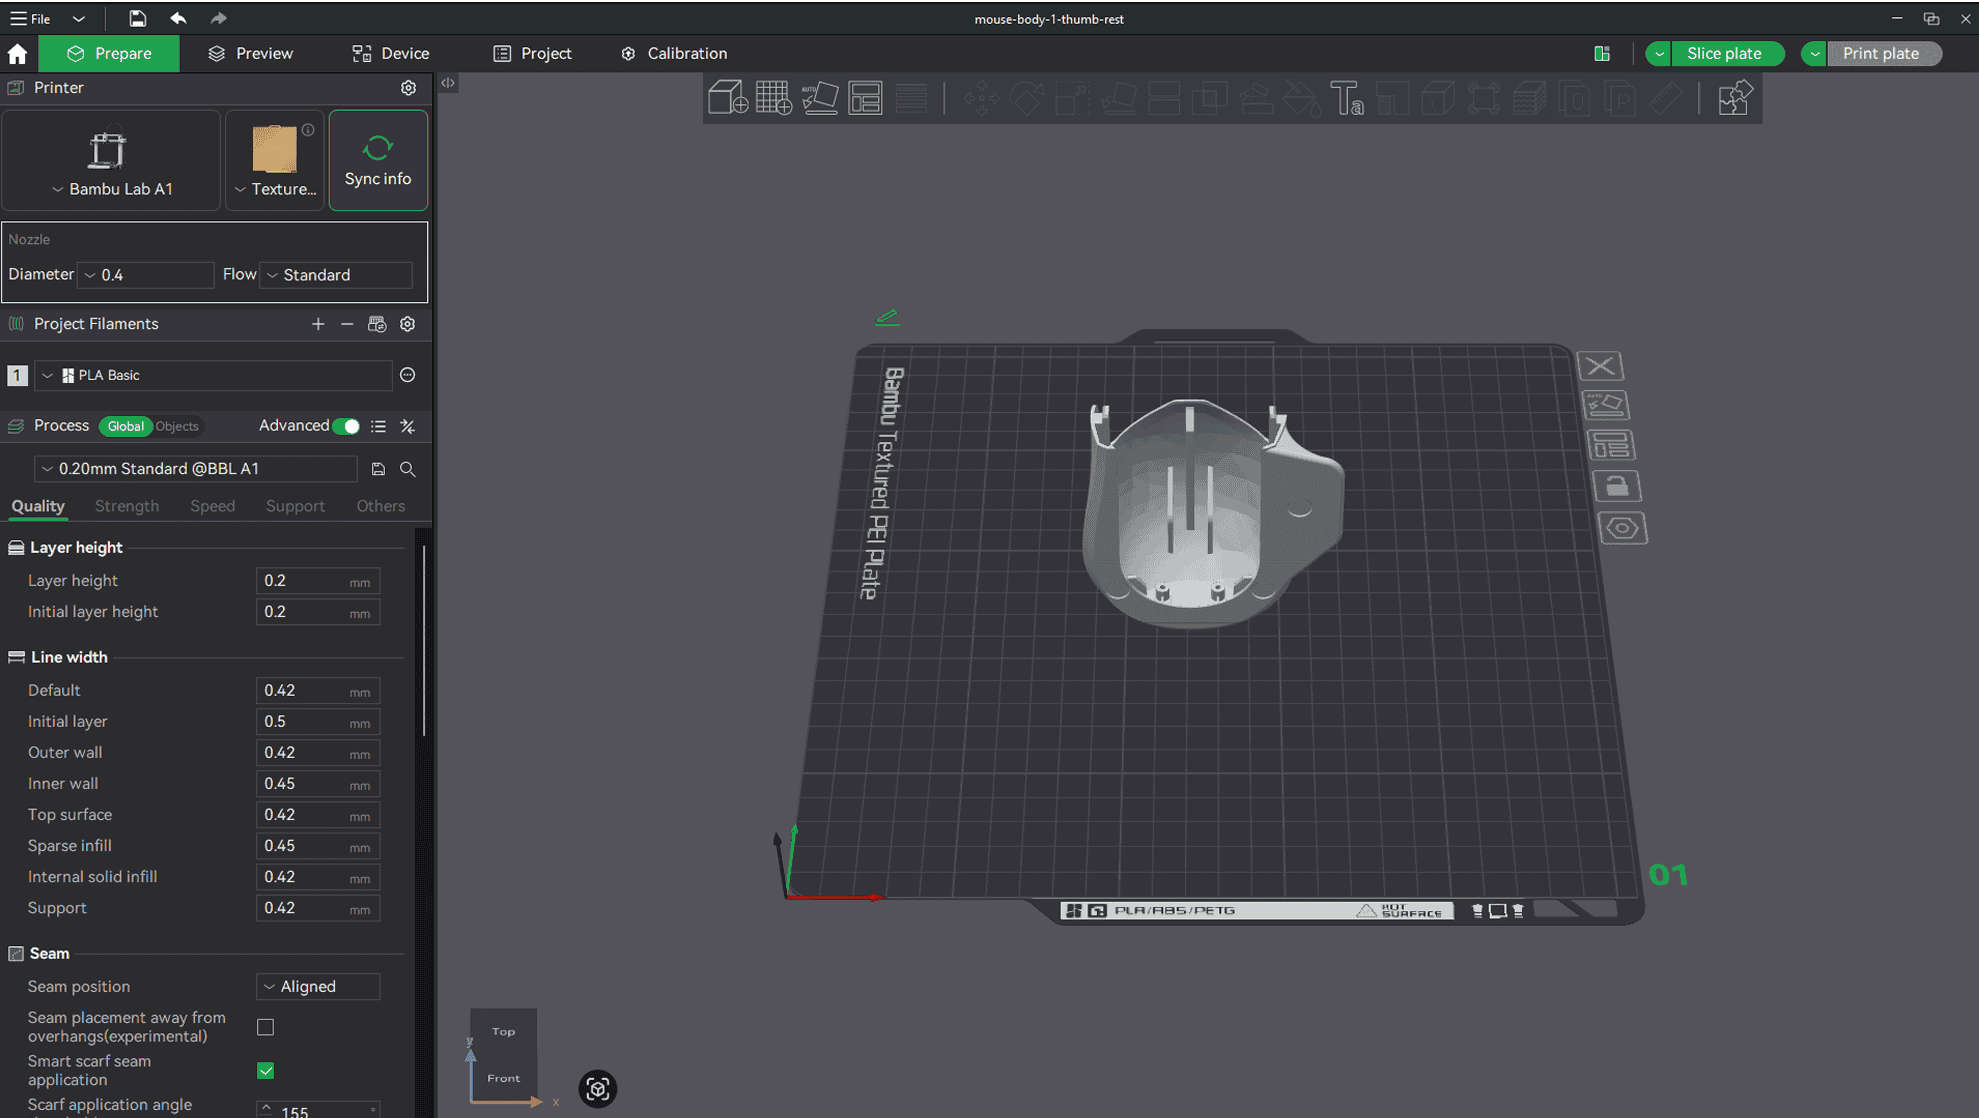Viewport: 1979px width, 1118px height.
Task: Open the Strength settings tab
Action: point(127,506)
